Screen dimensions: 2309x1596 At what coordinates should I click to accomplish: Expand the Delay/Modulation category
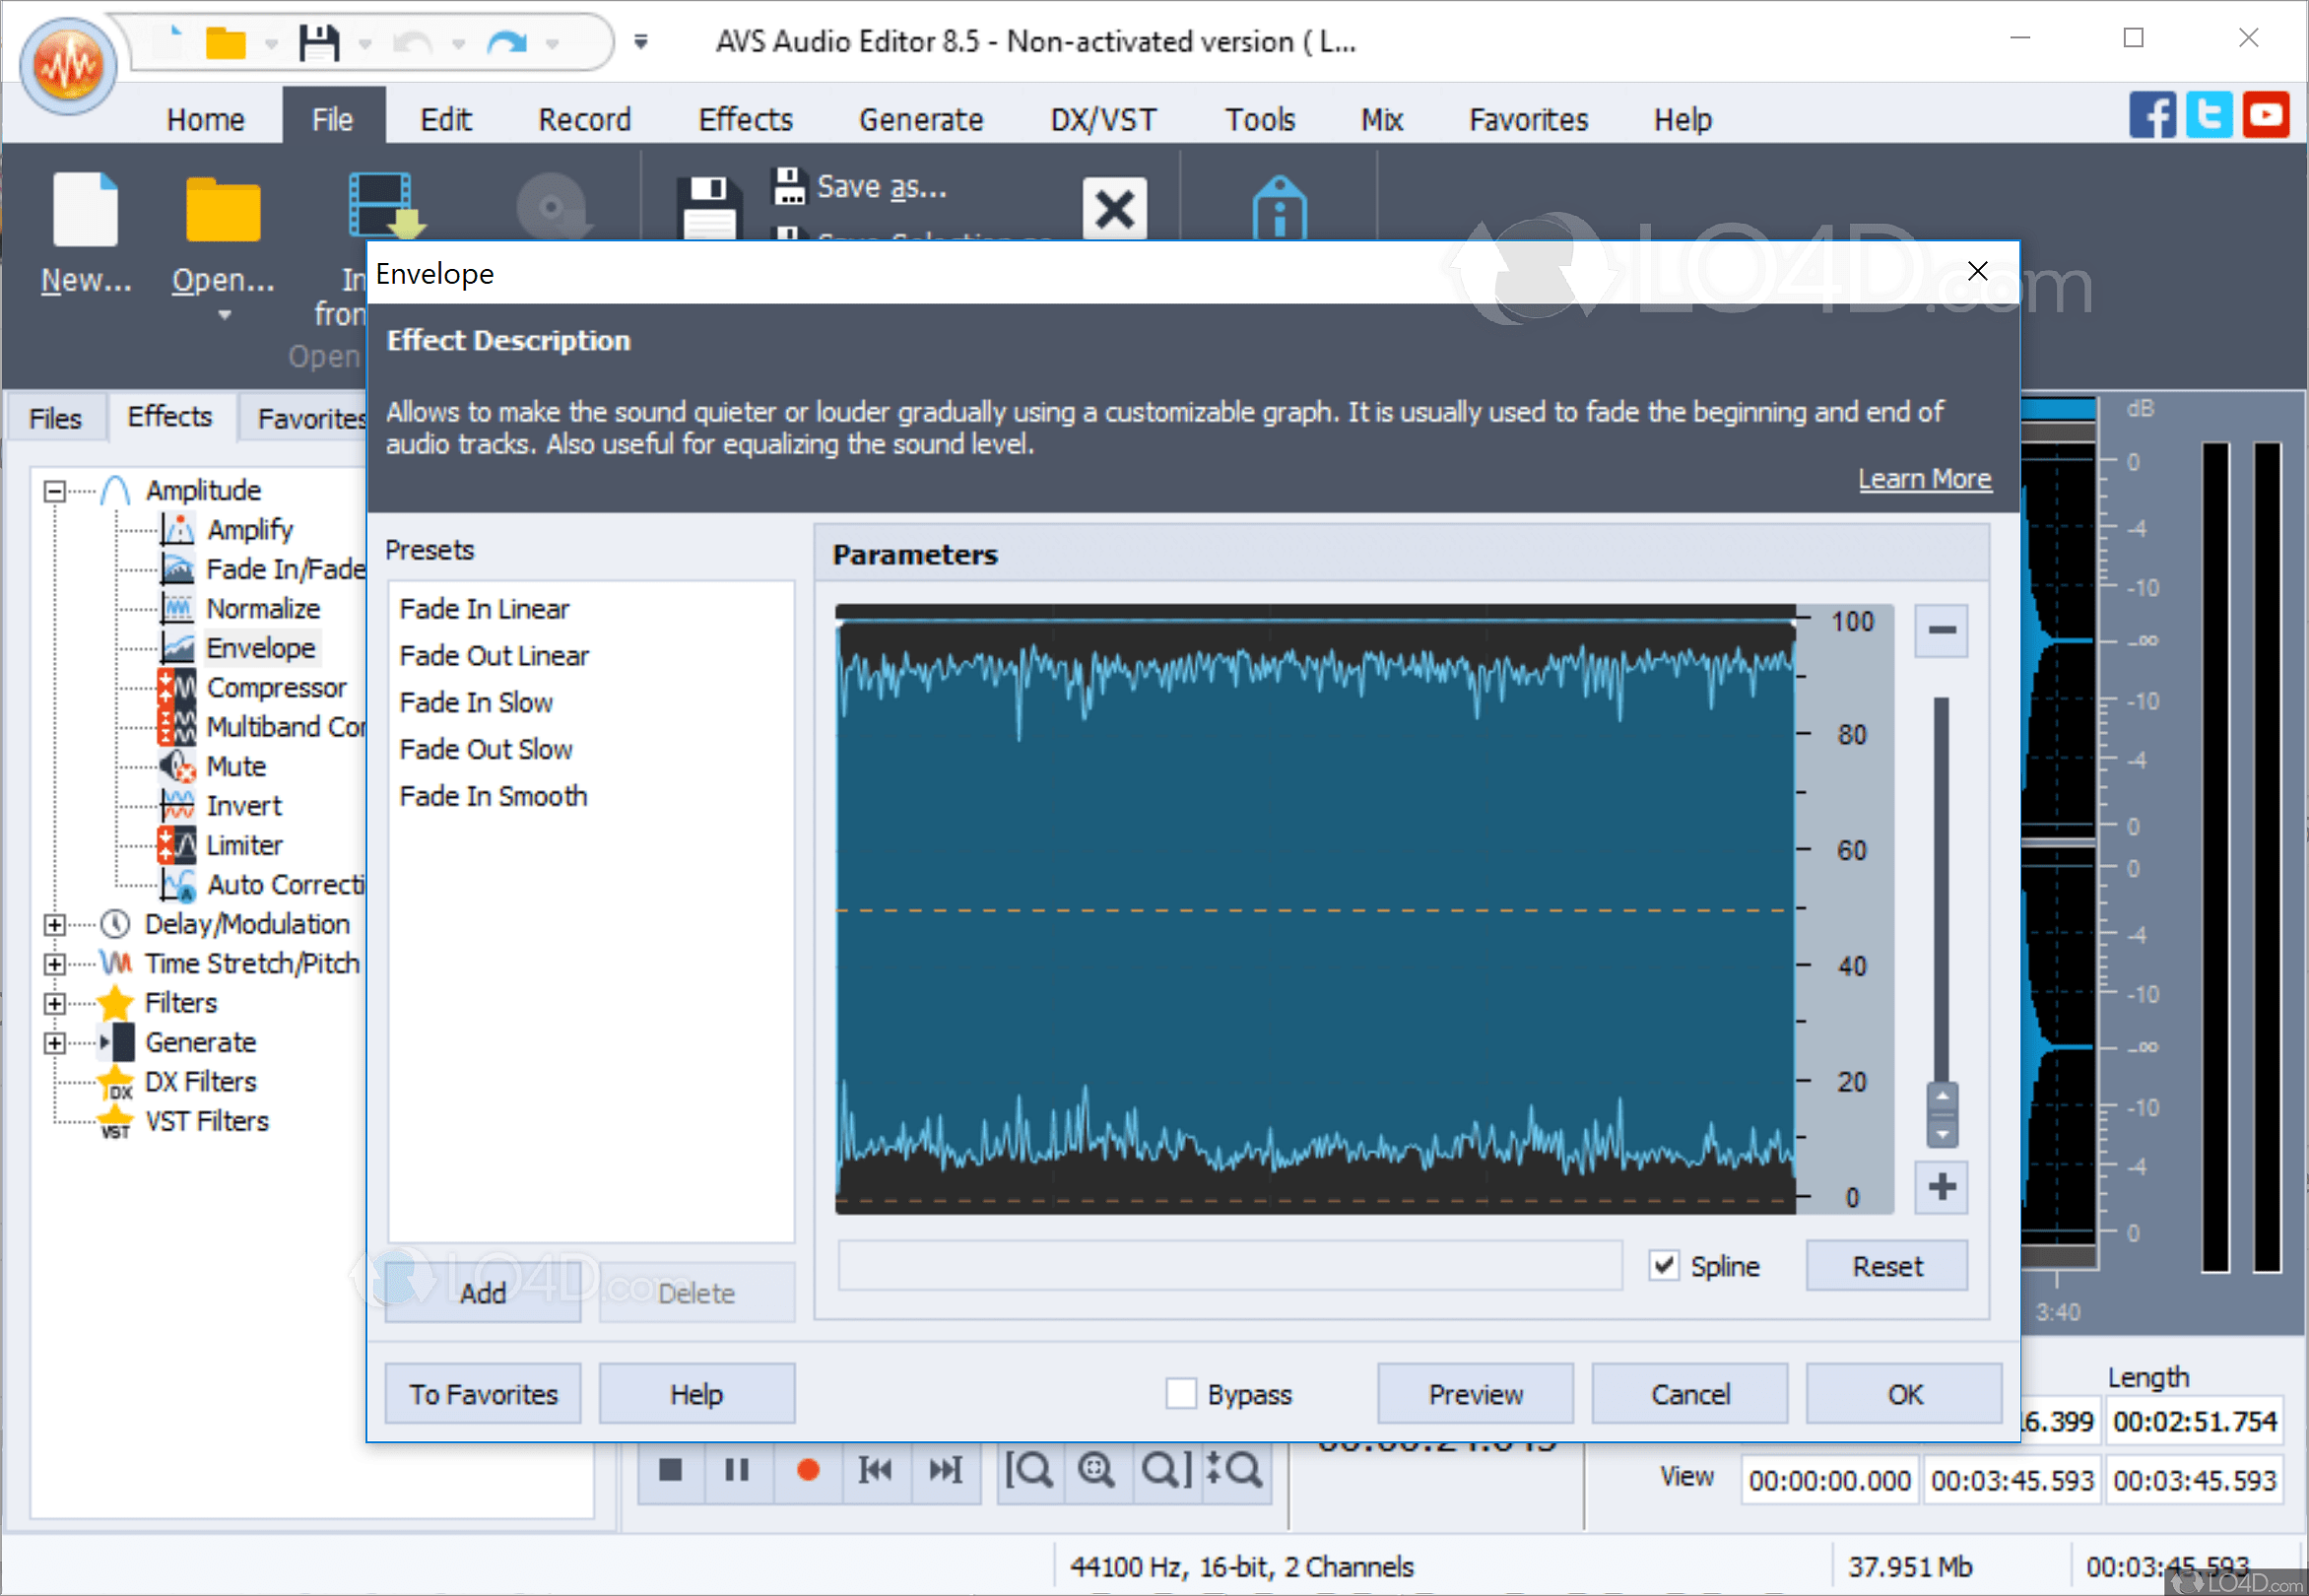(x=53, y=923)
